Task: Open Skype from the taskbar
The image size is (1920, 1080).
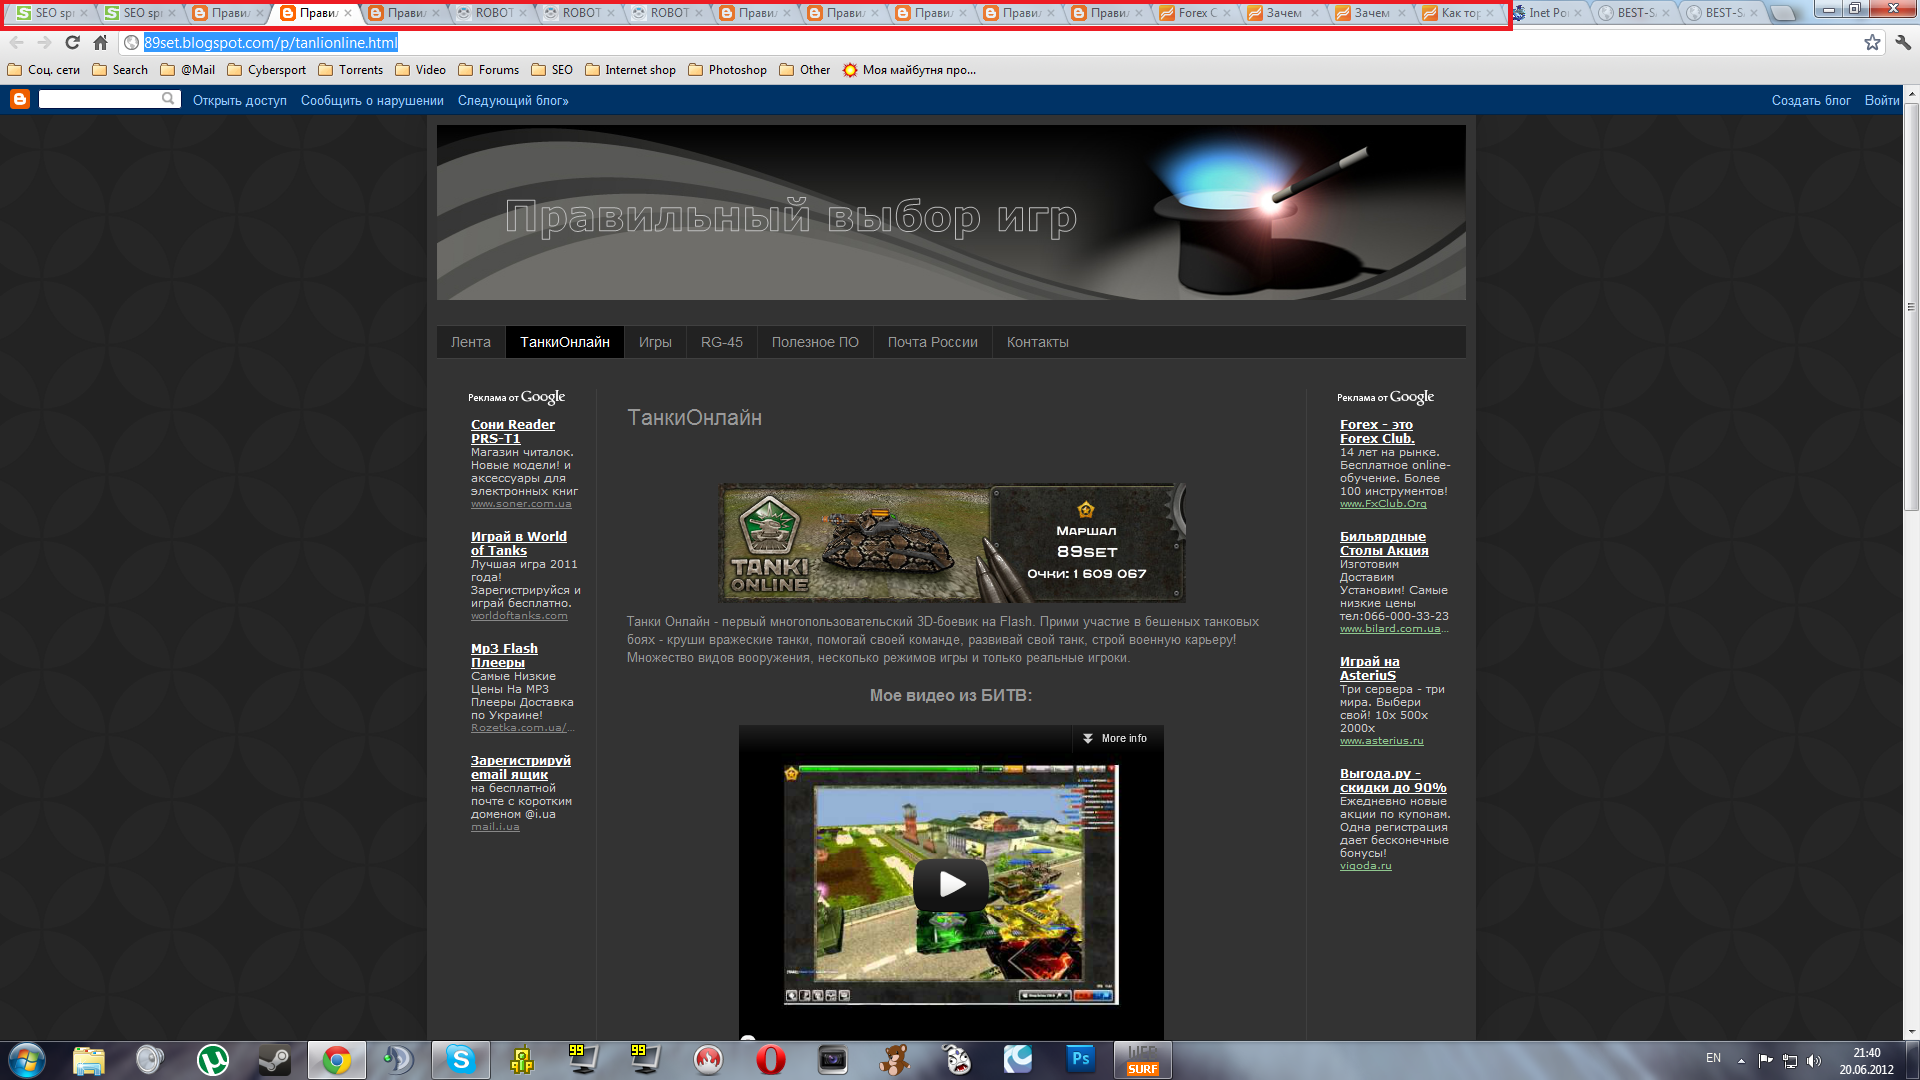Action: (460, 1060)
